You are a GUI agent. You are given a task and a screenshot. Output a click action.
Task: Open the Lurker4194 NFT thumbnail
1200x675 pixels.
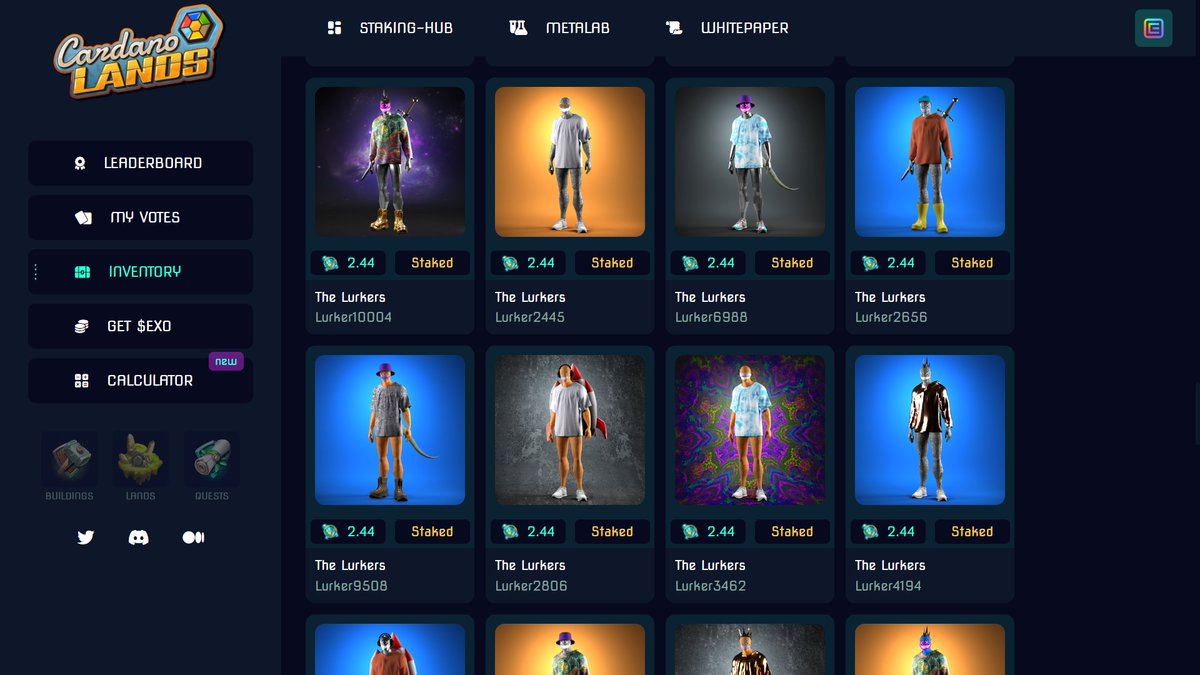[x=930, y=430]
